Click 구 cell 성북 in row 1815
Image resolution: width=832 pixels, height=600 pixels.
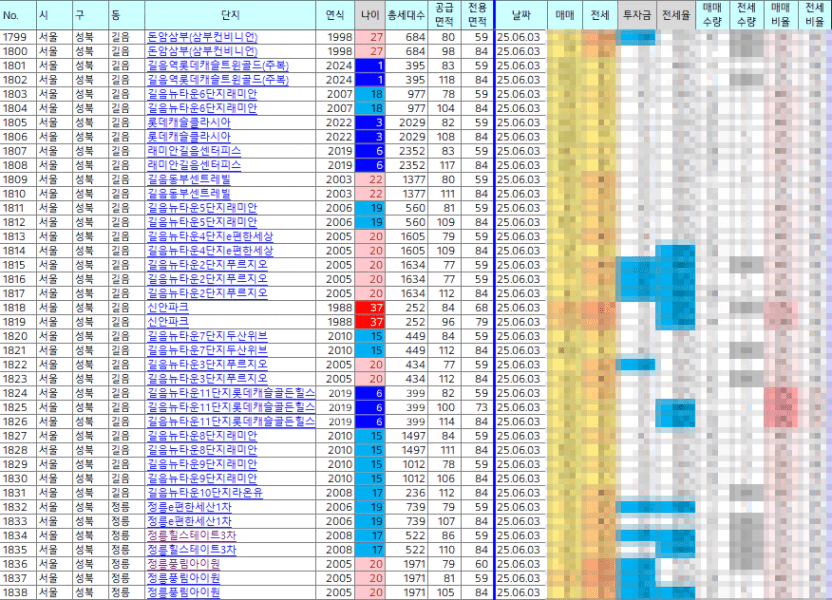point(90,265)
